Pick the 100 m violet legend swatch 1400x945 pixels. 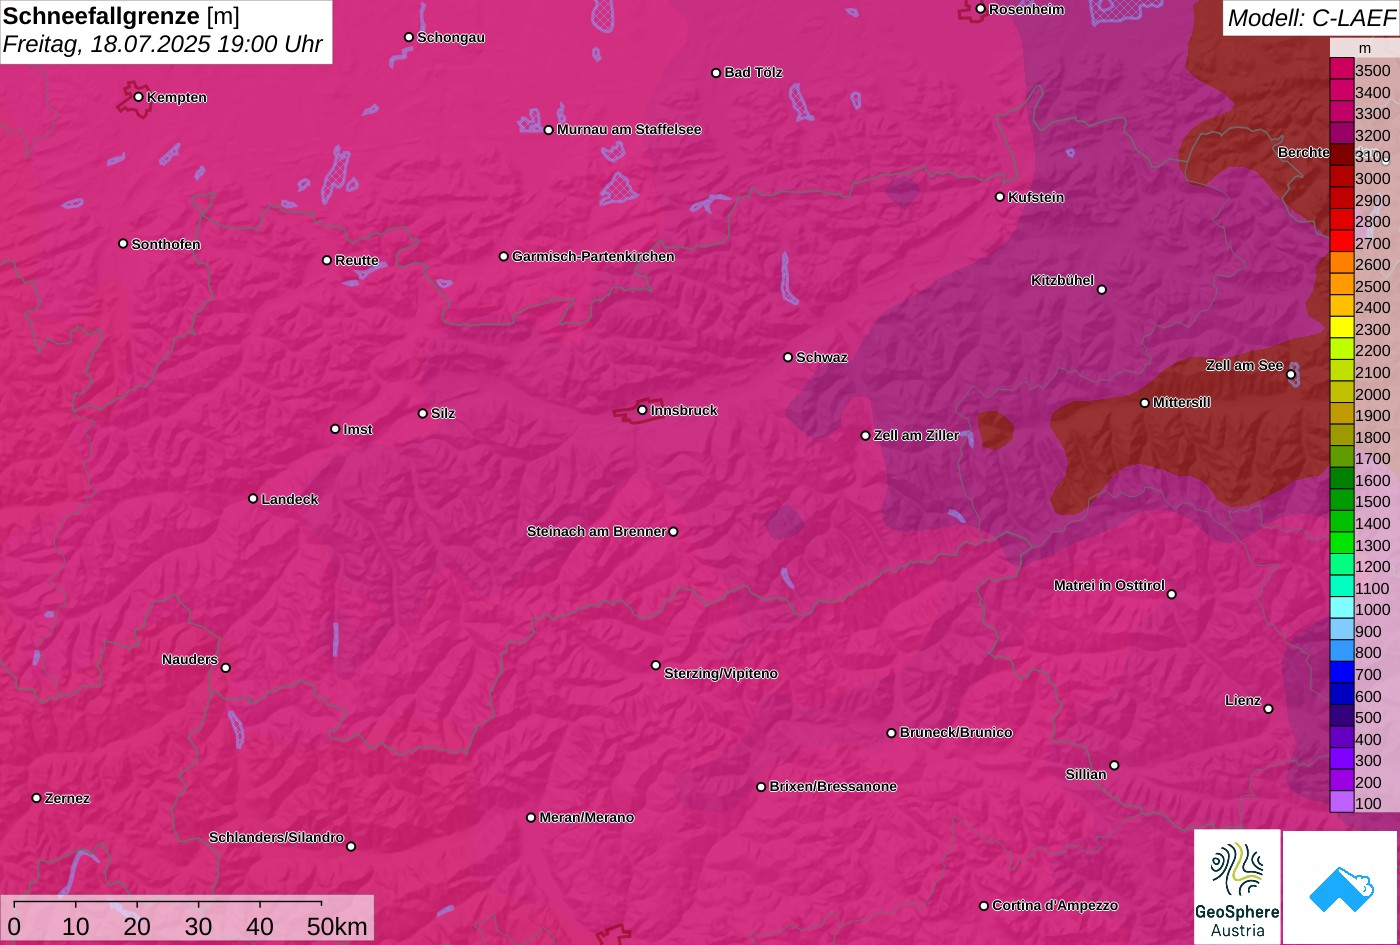coord(1341,802)
